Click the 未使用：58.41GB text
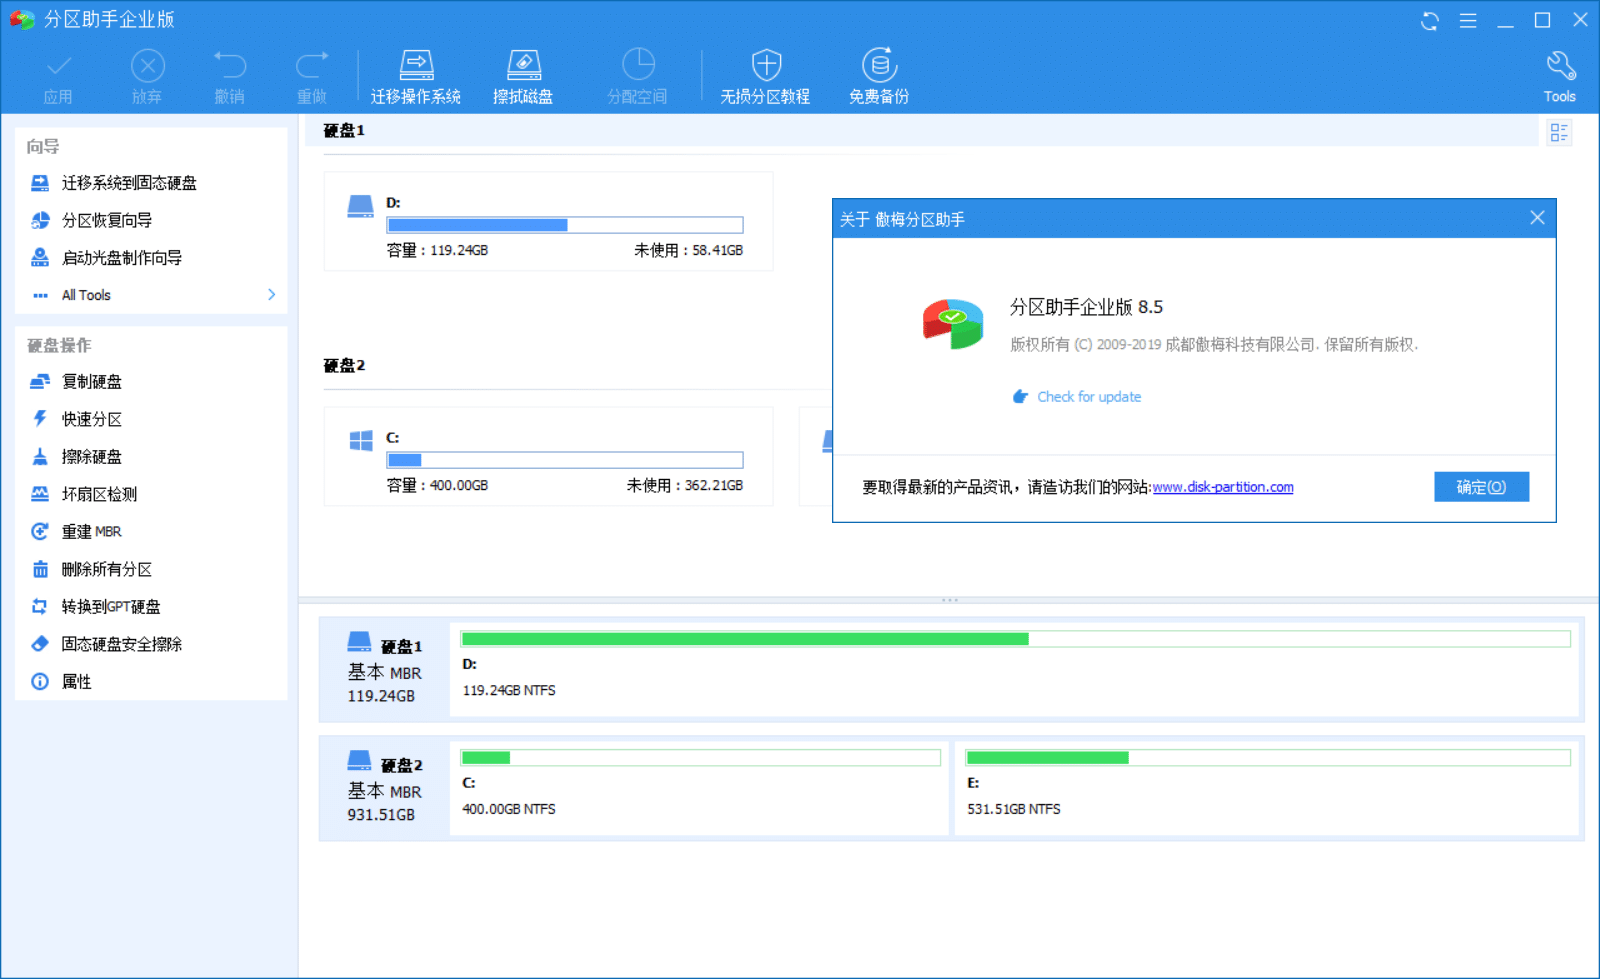 [688, 250]
